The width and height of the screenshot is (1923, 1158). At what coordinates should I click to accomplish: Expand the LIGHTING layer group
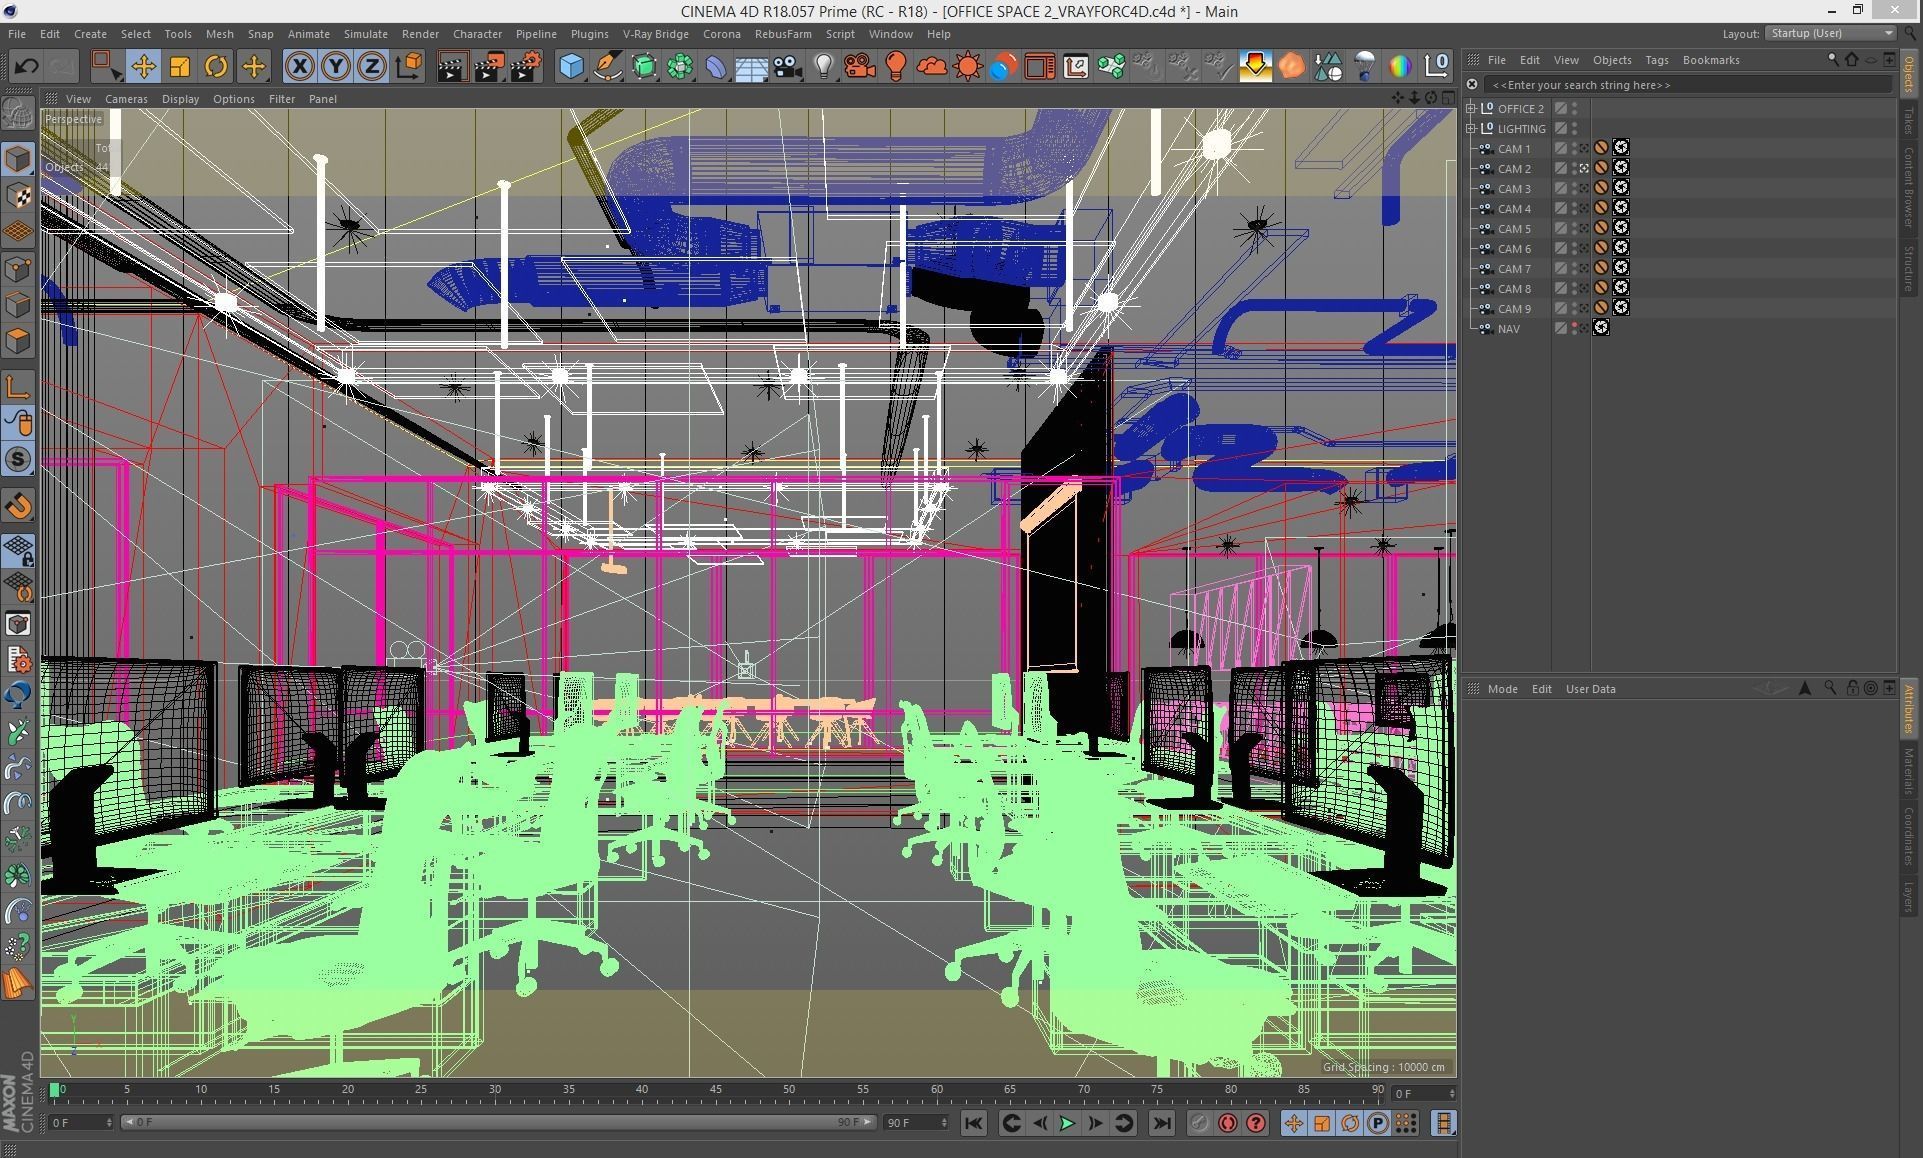(1471, 128)
